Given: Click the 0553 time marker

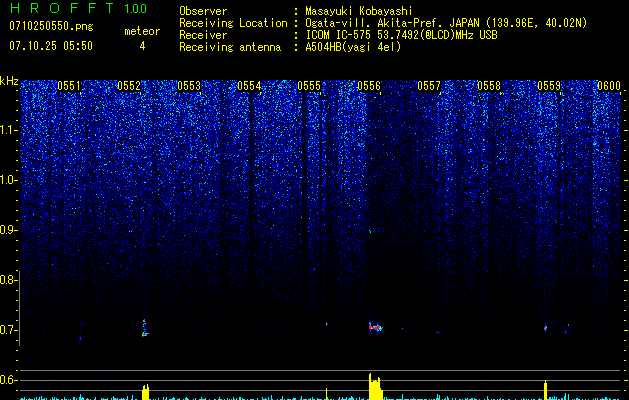Looking at the screenshot, I should [x=189, y=86].
